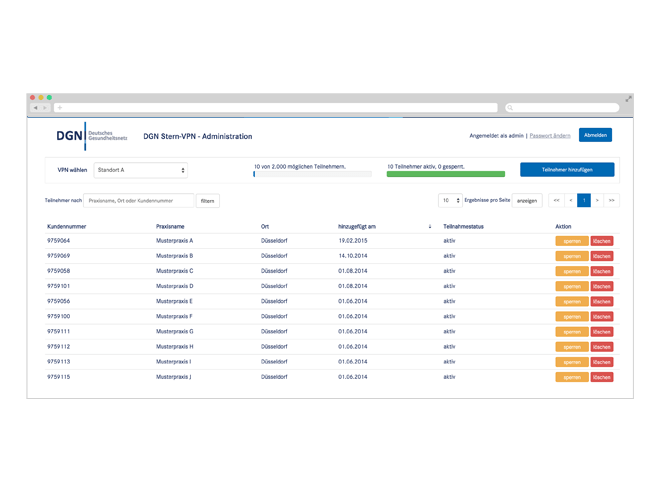Screen dimensions: 660x500
Task: Click löschen for Musterpraxis F
Action: [602, 317]
